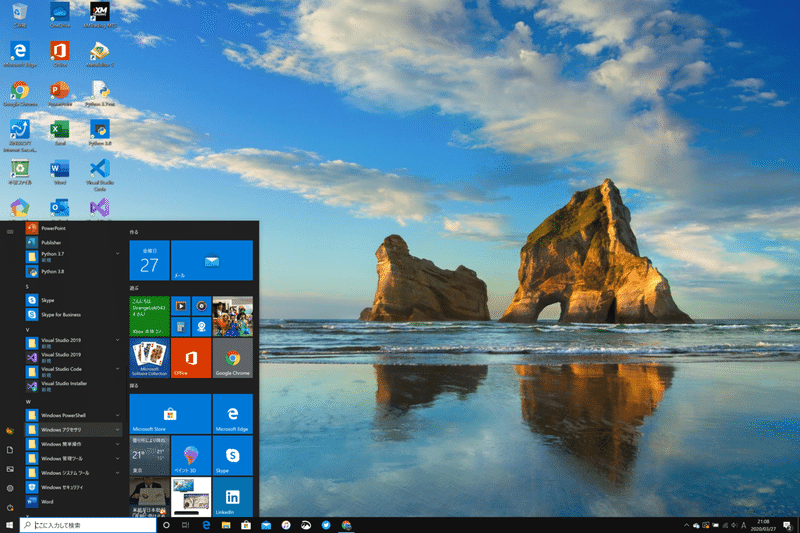The height and width of the screenshot is (533, 800).
Task: Open the OneDrive desktop shortcut
Action: coord(60,14)
